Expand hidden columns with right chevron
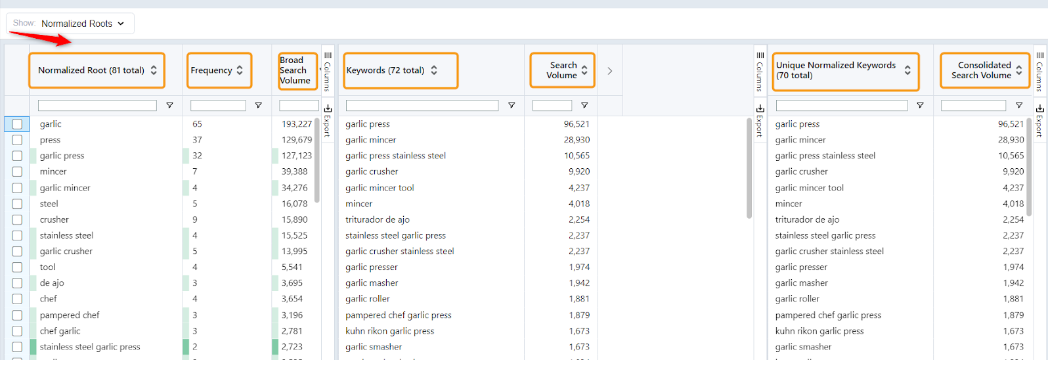The width and height of the screenshot is (1049, 376). [609, 70]
